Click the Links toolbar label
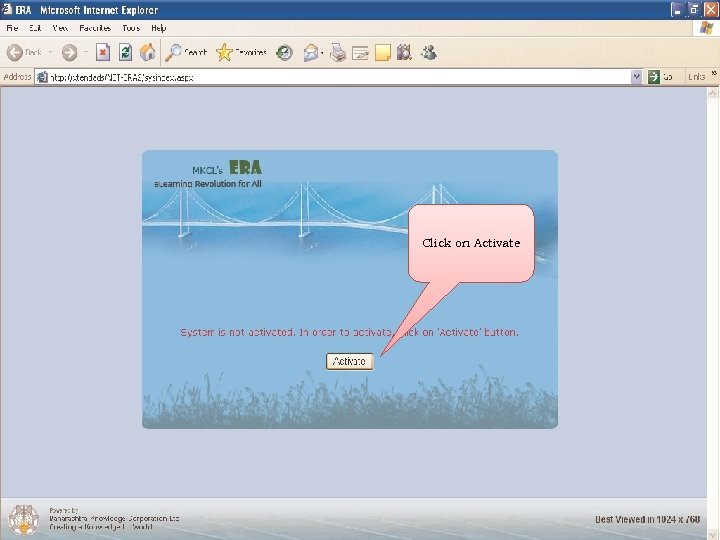The image size is (720, 540). [x=696, y=77]
